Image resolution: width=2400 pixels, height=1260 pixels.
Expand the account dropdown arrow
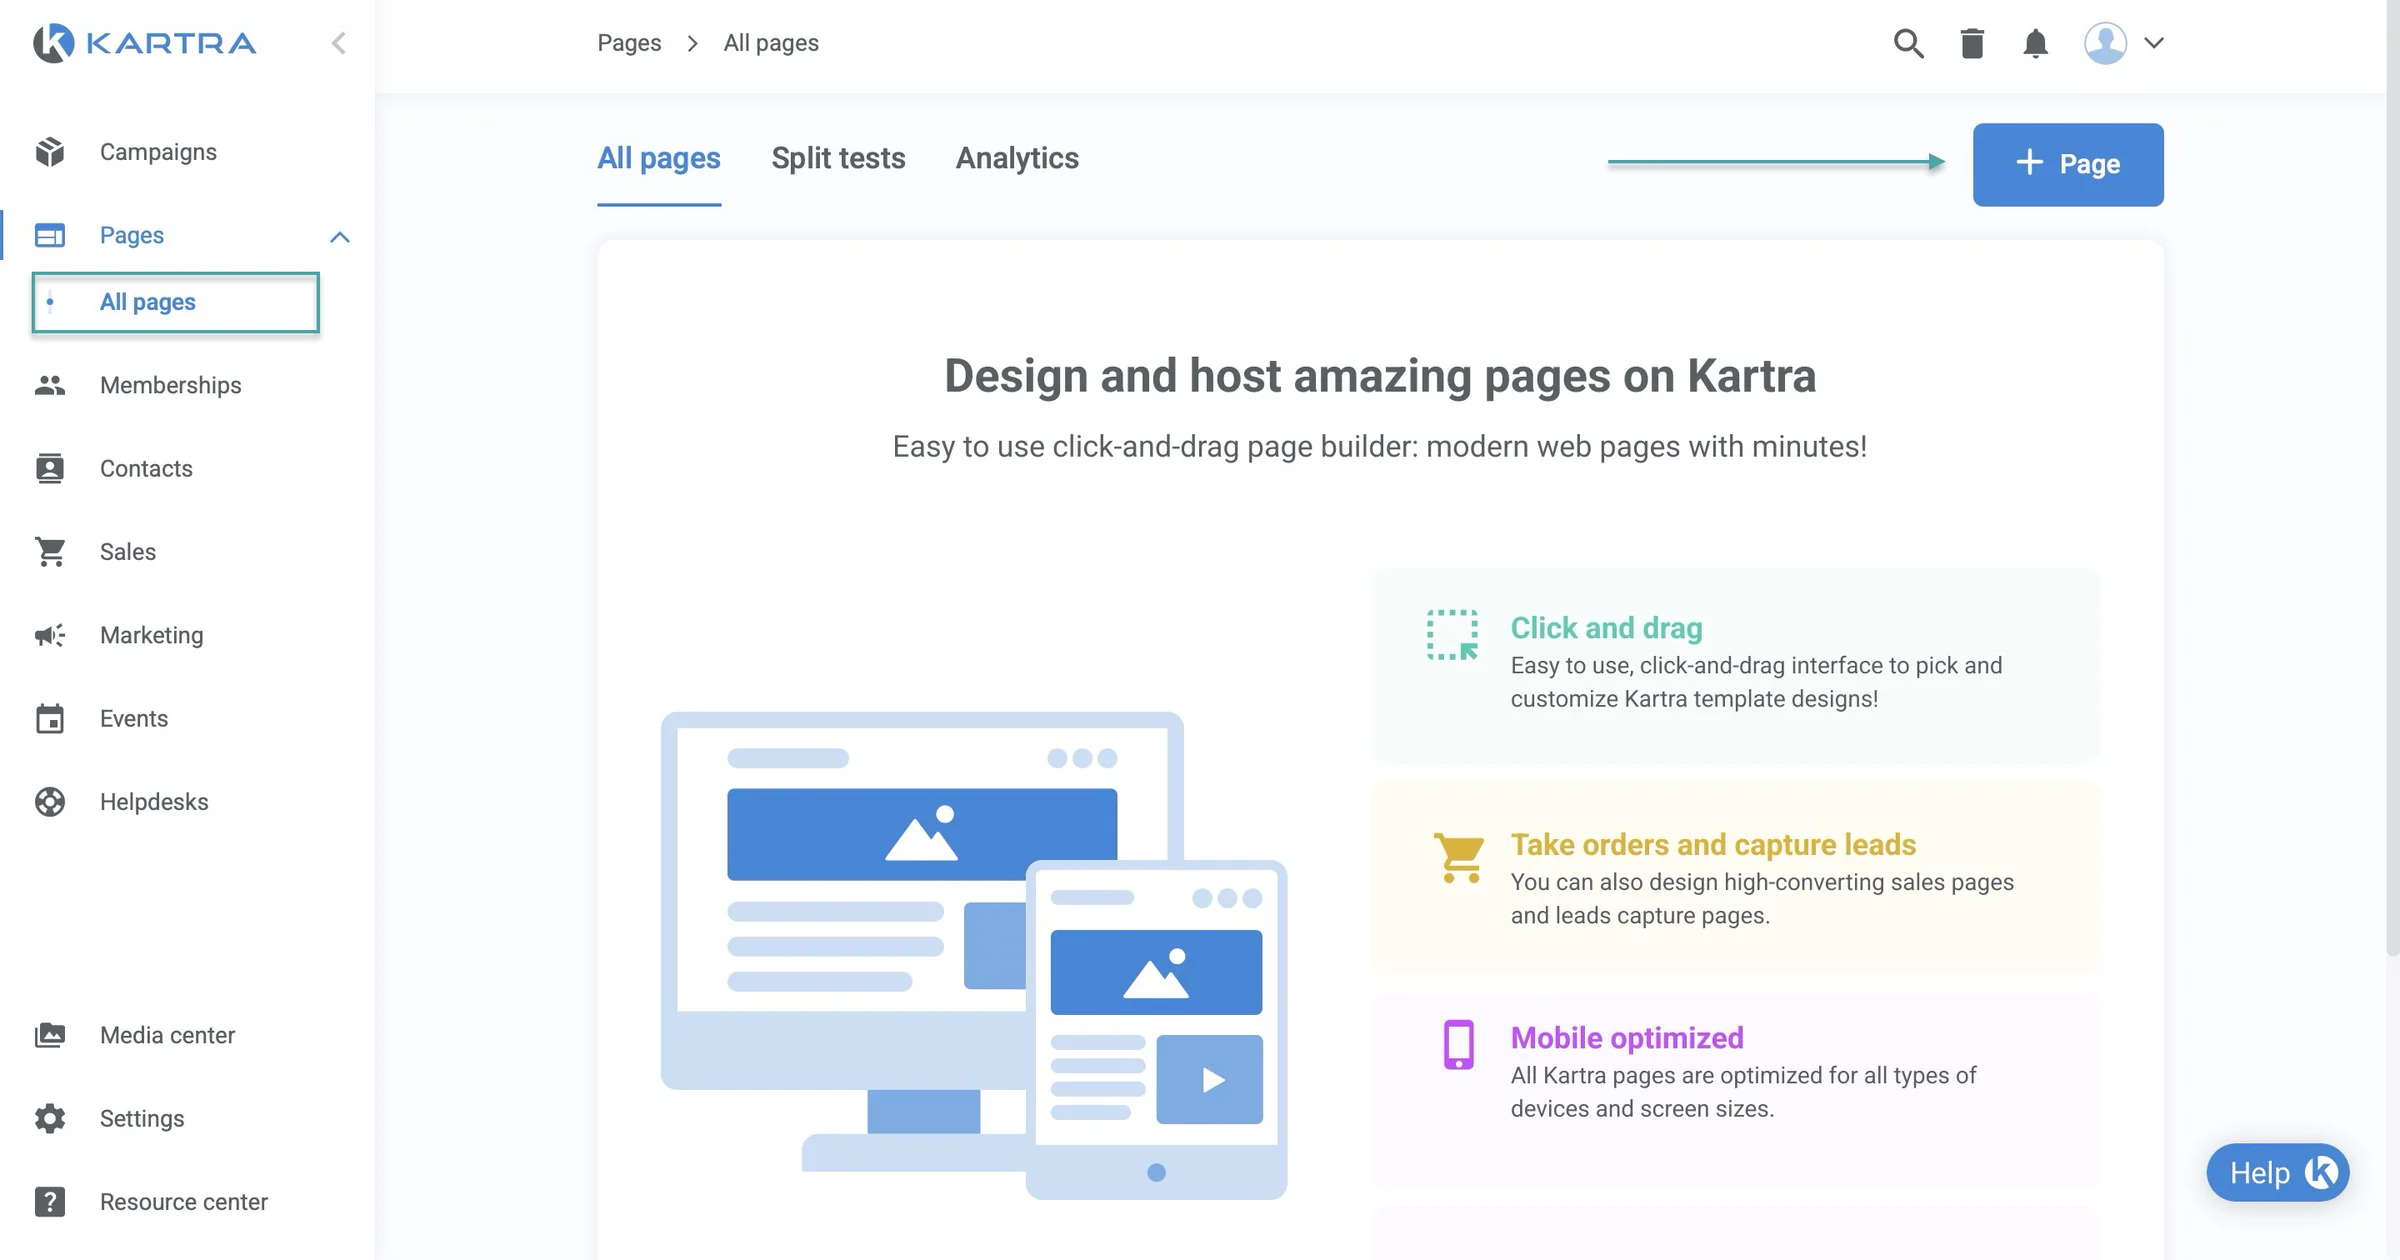click(2154, 43)
